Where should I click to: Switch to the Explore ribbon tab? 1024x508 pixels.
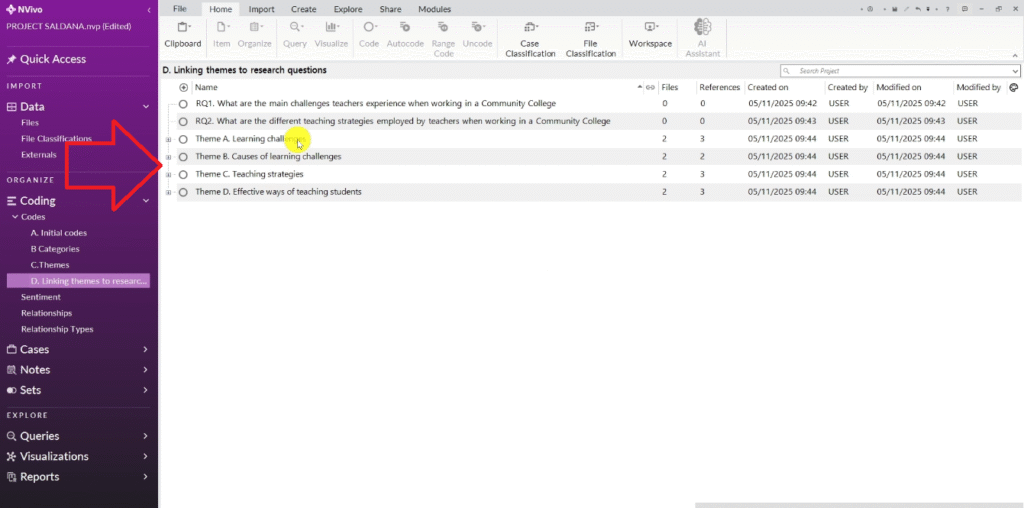[348, 9]
